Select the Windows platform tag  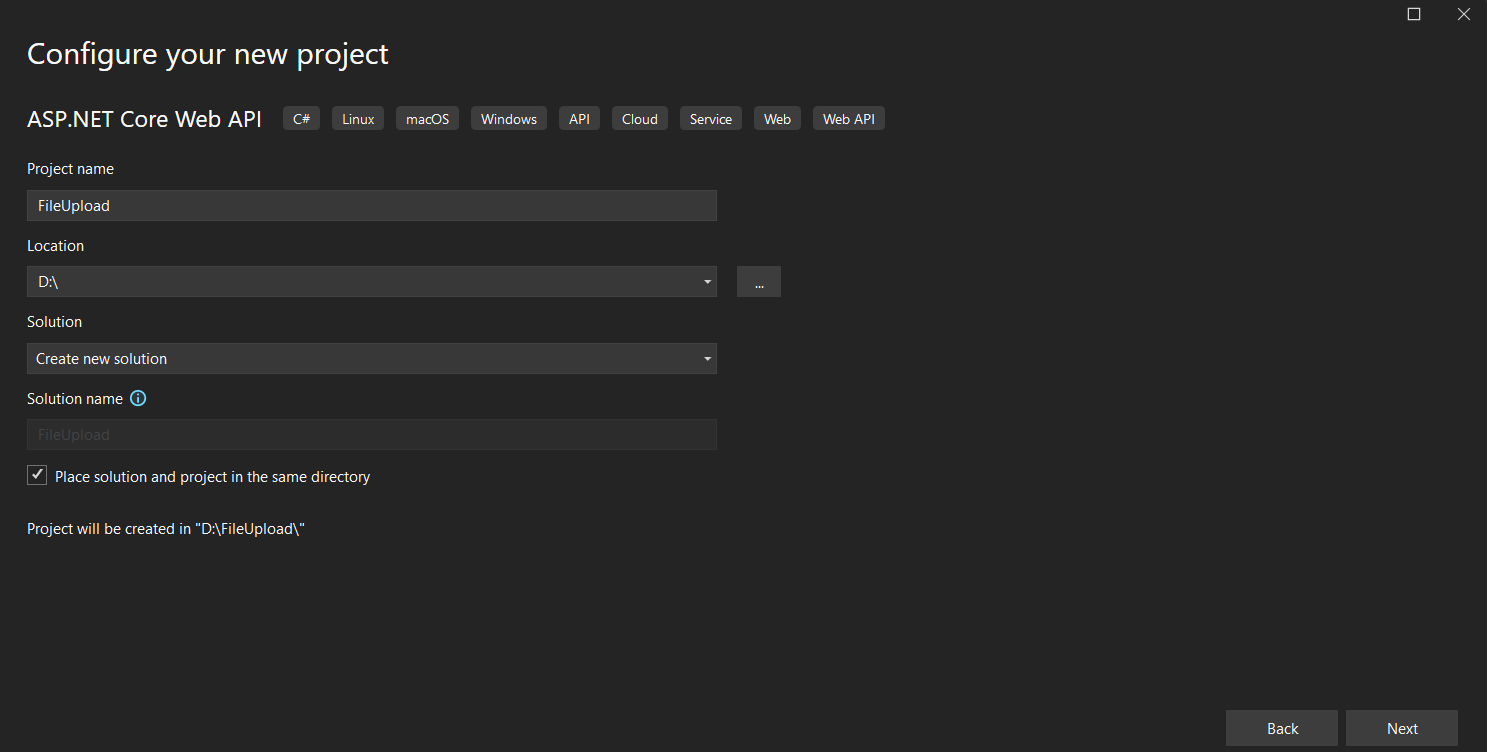click(x=508, y=118)
